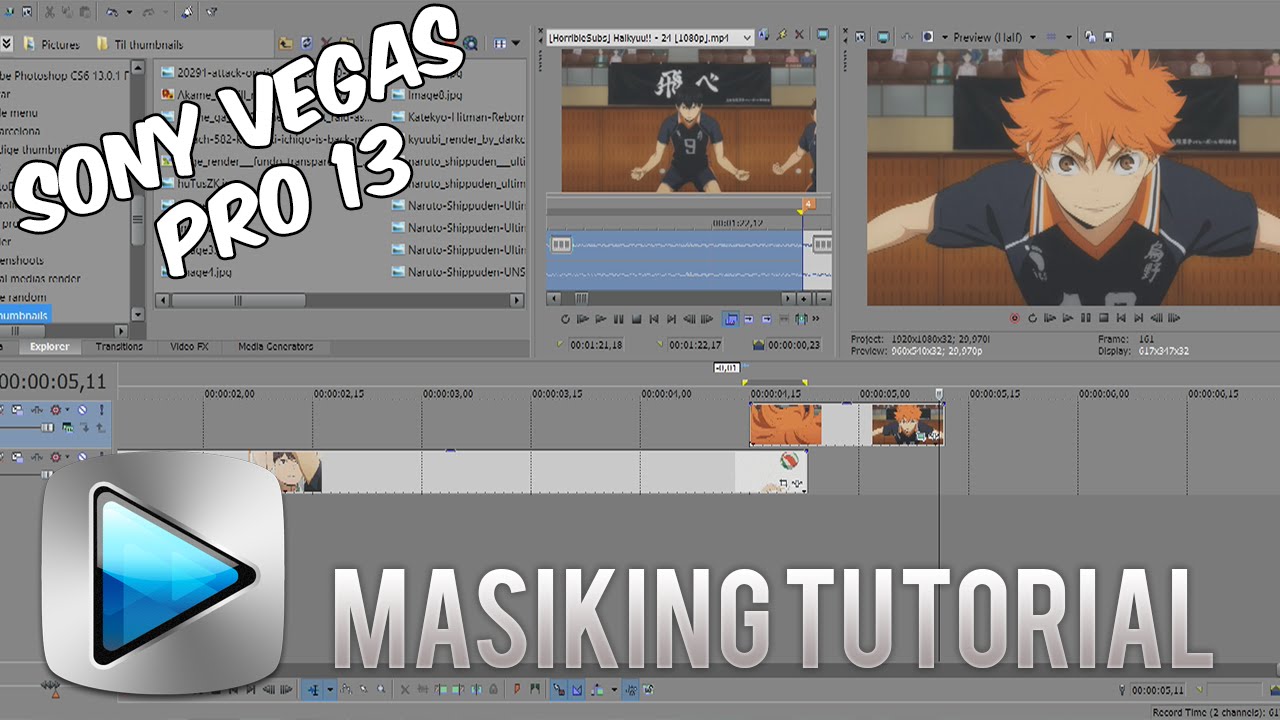This screenshot has width=1280, height=720.
Task: Click the Insert Marker icon in bottom toolbar
Action: [x=516, y=690]
